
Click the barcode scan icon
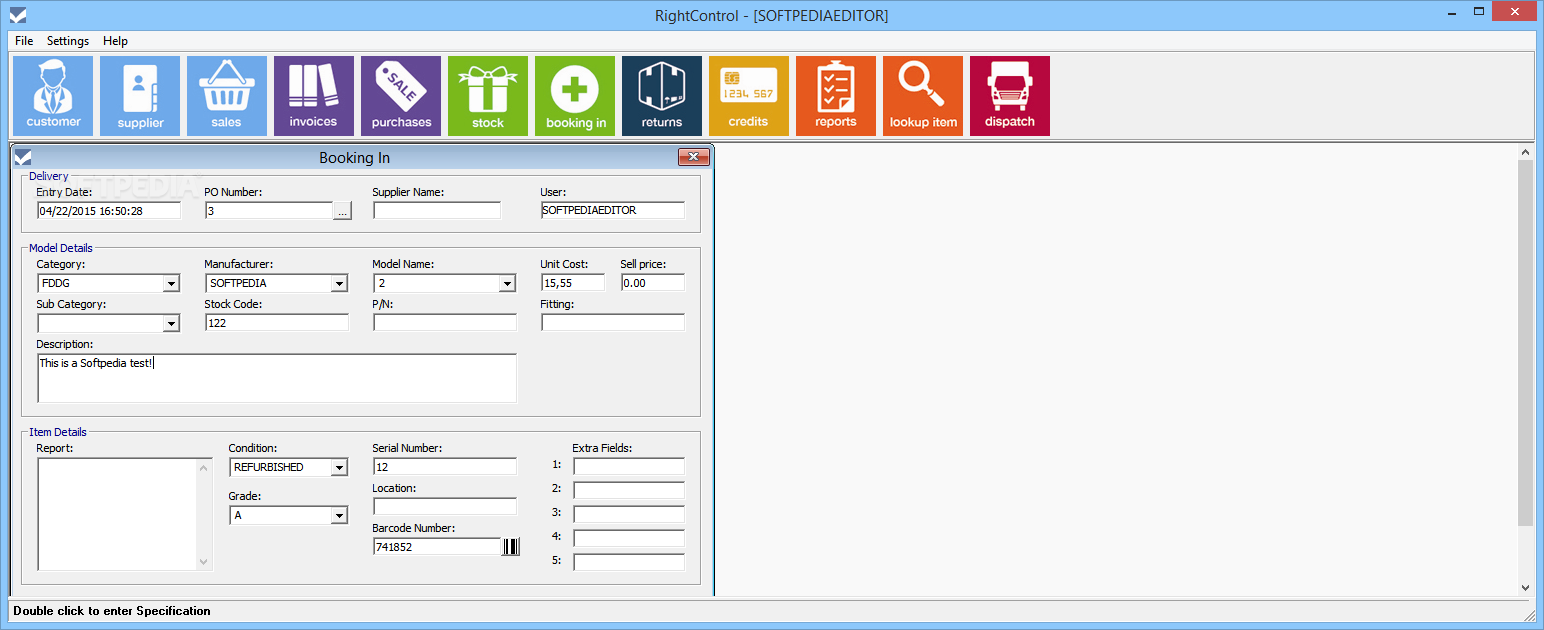click(x=511, y=547)
